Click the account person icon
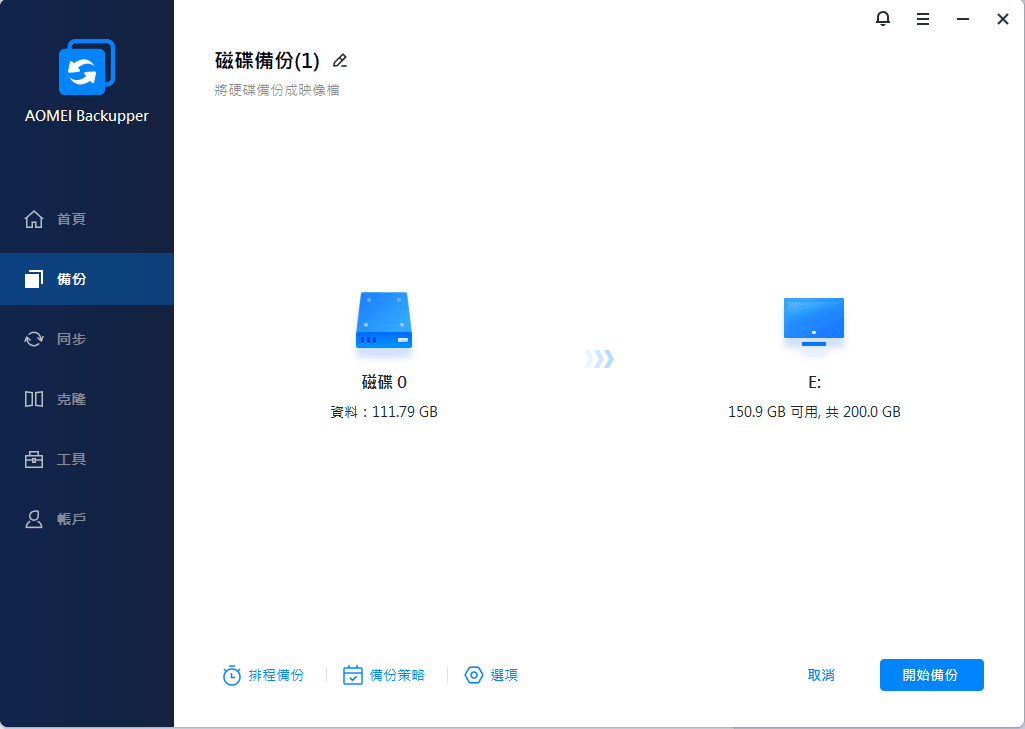The height and width of the screenshot is (729, 1025). (34, 519)
